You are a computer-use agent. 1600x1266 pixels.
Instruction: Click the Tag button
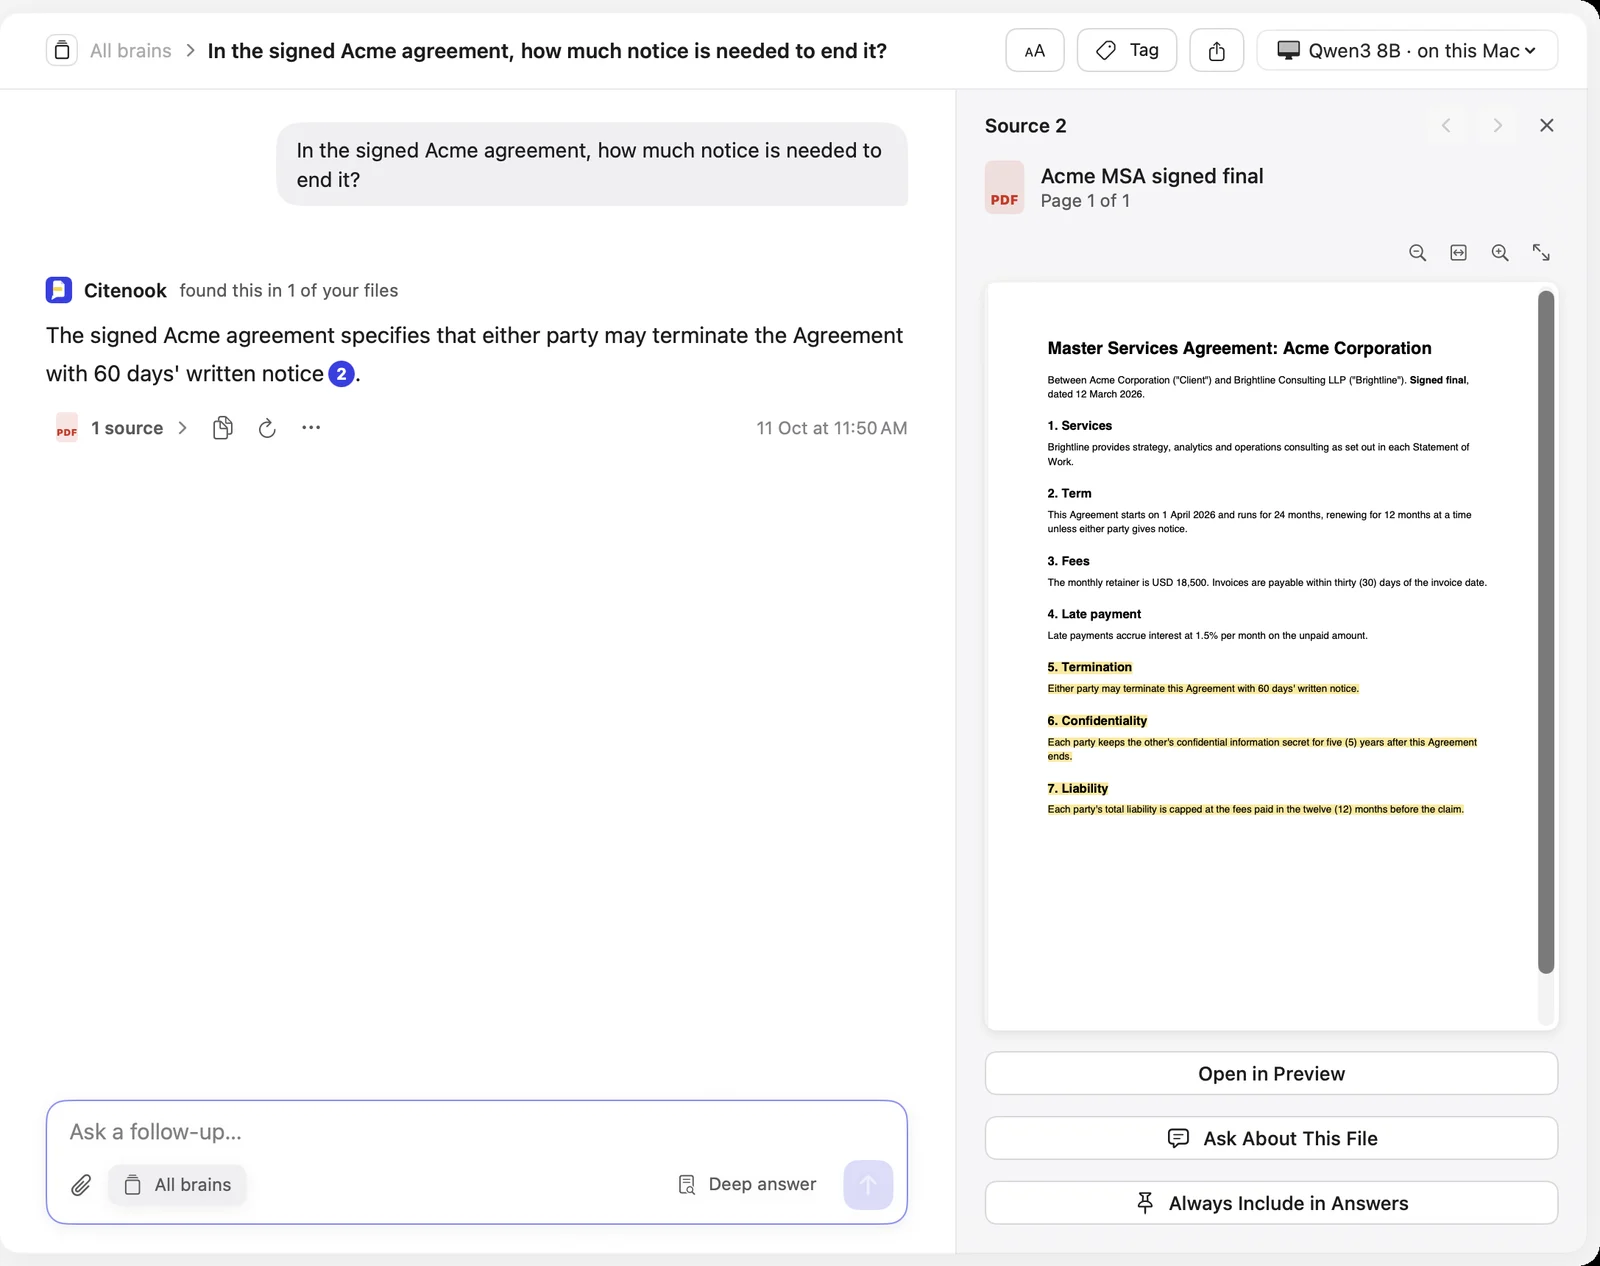pyautogui.click(x=1127, y=50)
